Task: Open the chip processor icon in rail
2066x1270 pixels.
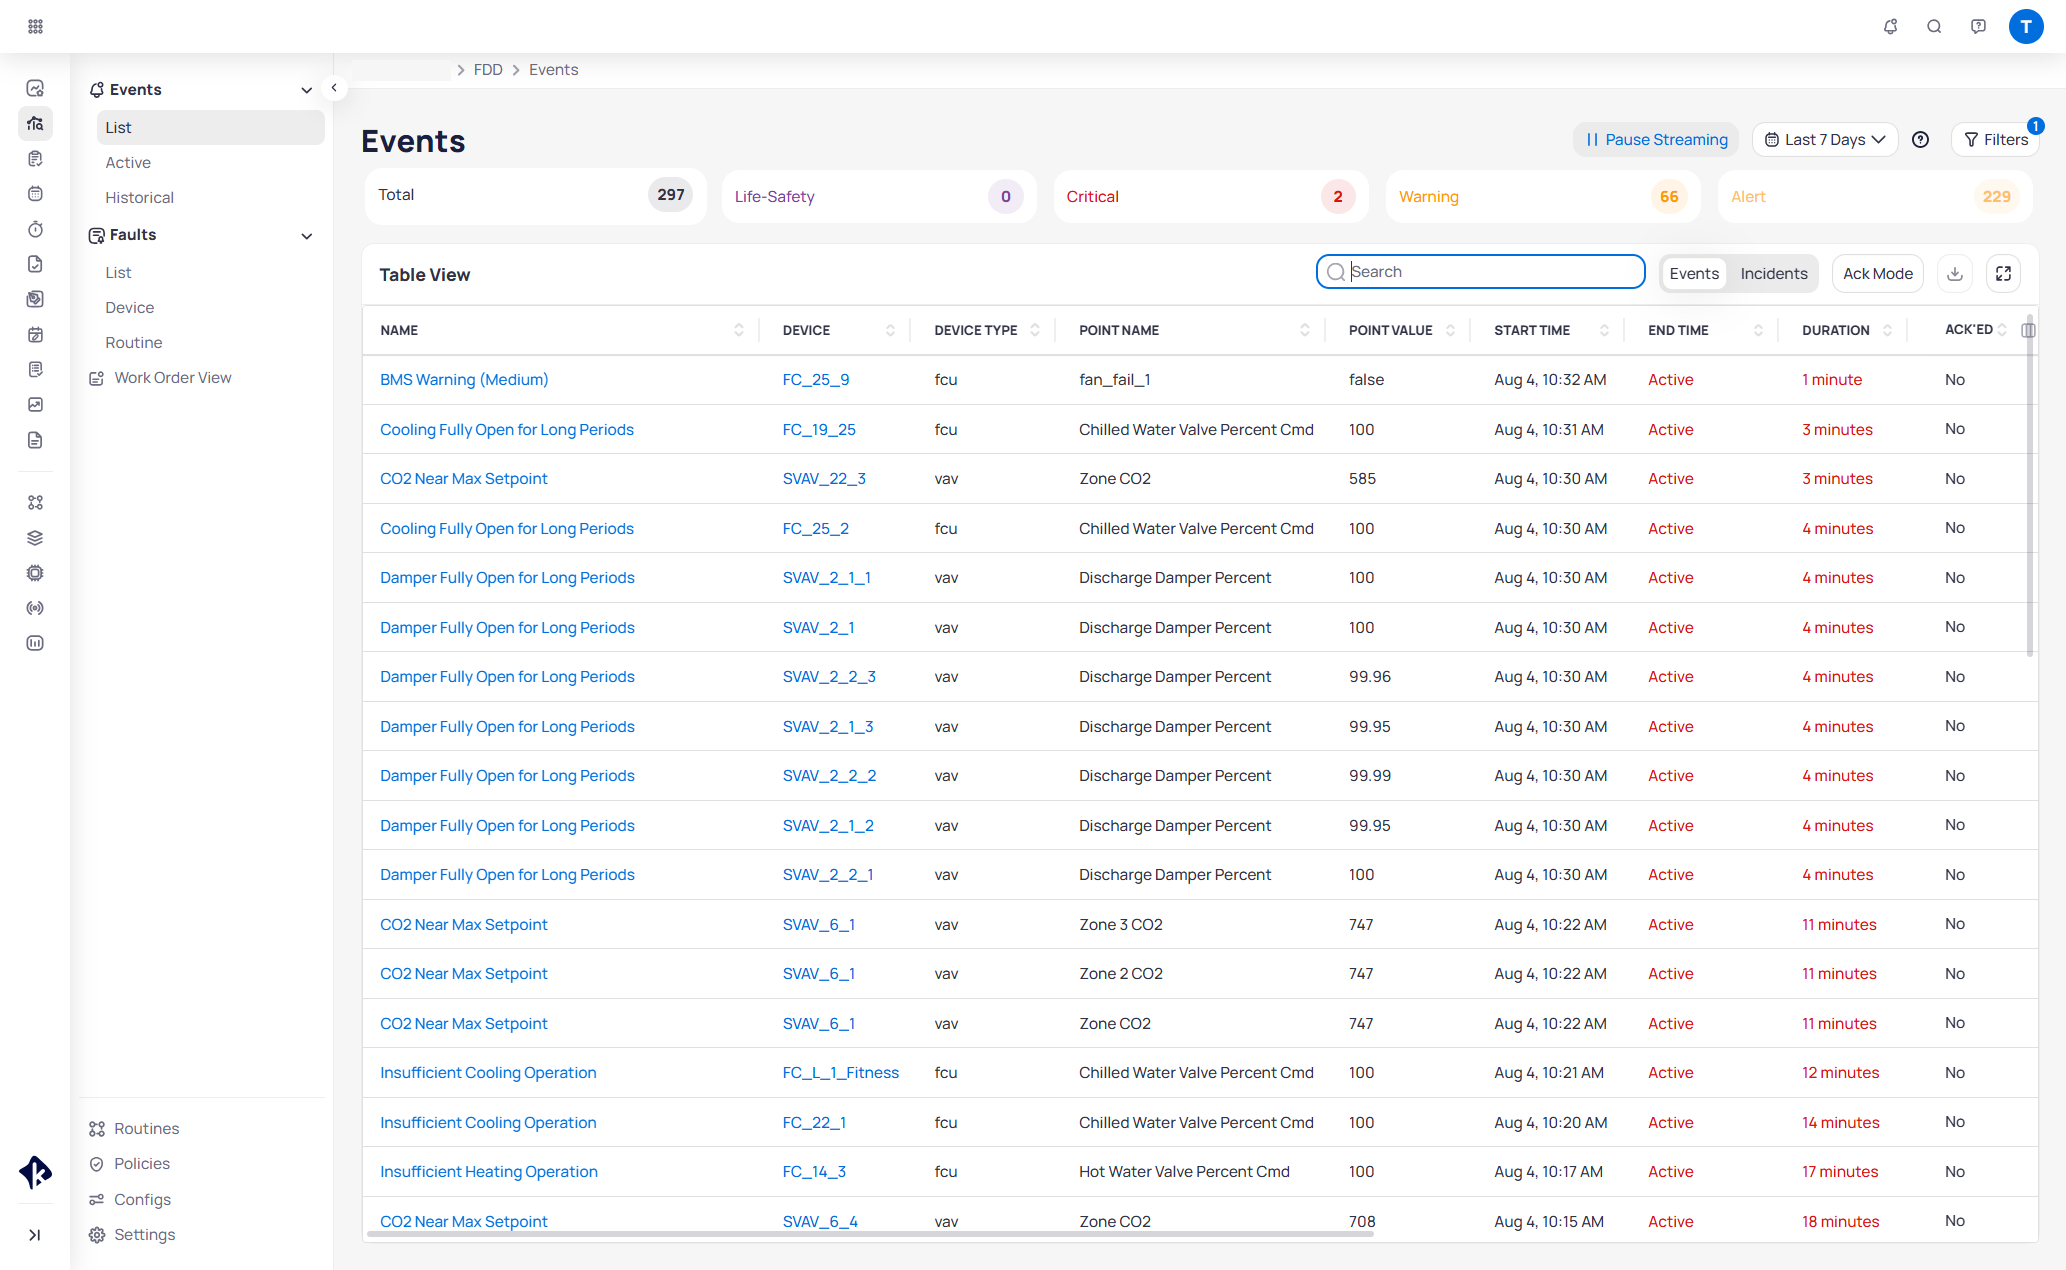Action: point(35,573)
